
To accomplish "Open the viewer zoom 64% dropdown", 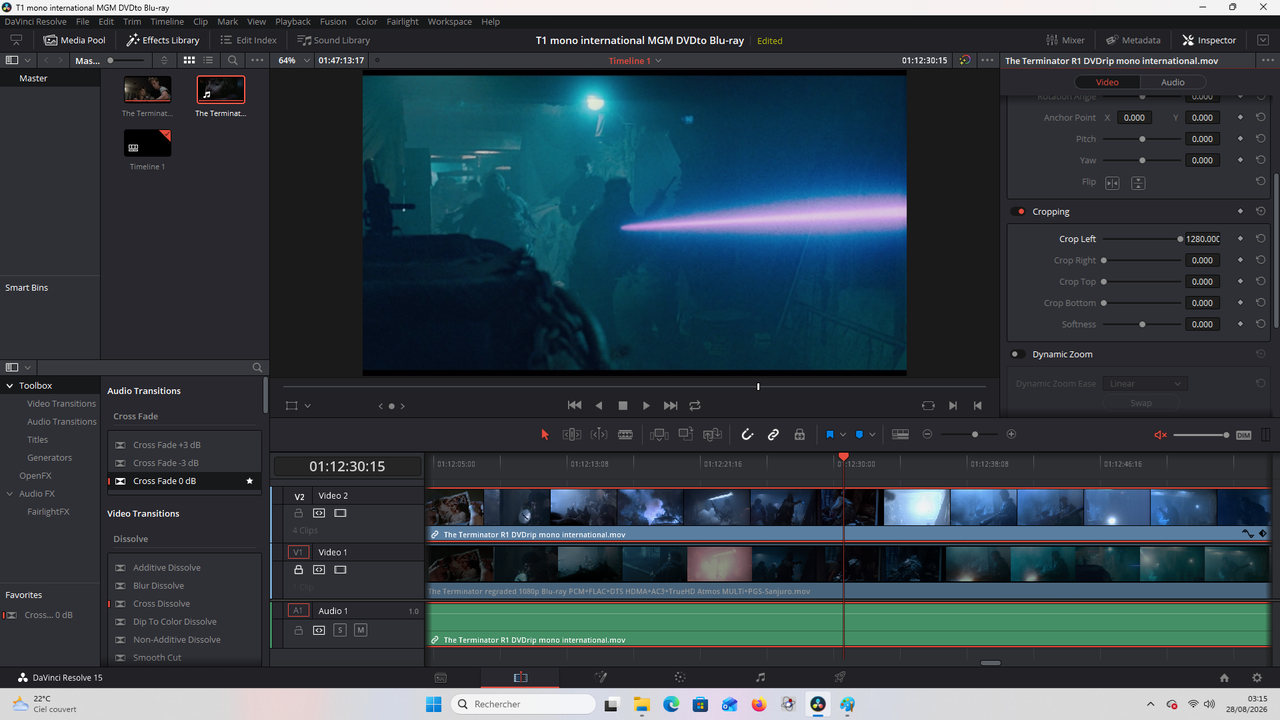I will tap(292, 60).
